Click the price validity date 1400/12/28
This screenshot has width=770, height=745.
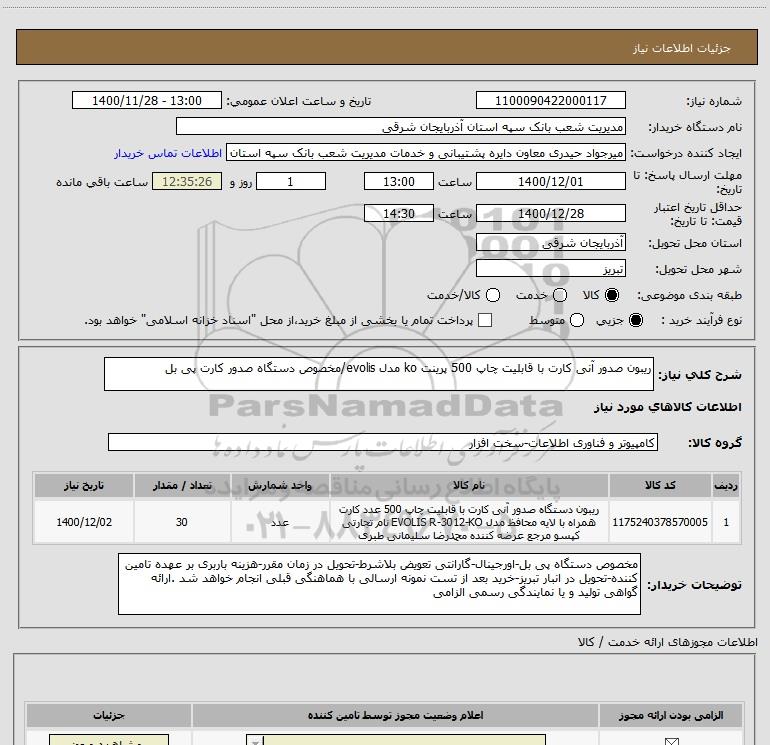tap(550, 213)
